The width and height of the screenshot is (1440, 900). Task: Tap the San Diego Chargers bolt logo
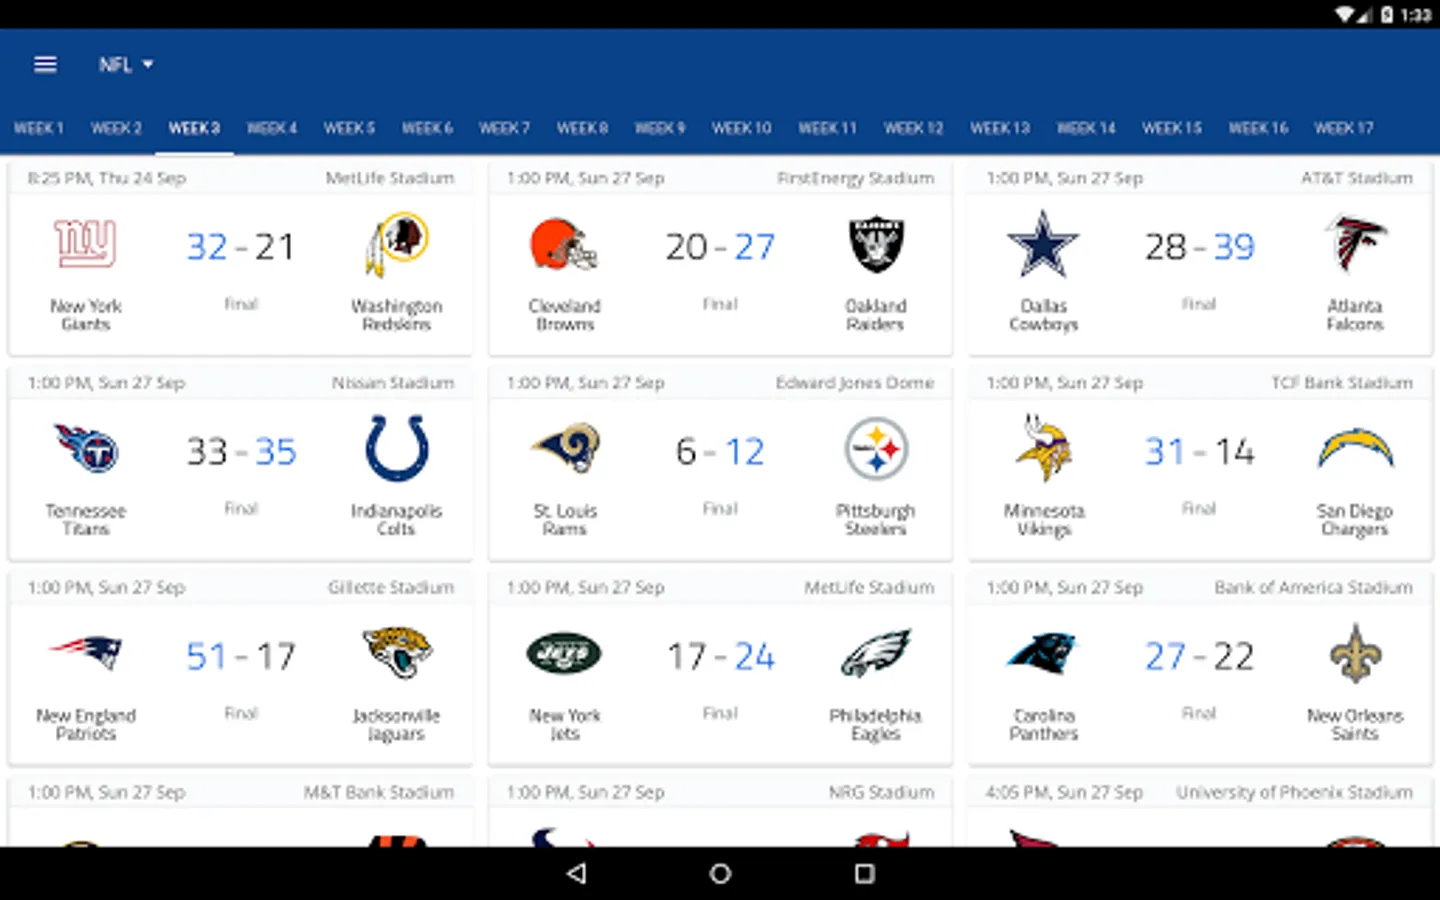(1355, 449)
